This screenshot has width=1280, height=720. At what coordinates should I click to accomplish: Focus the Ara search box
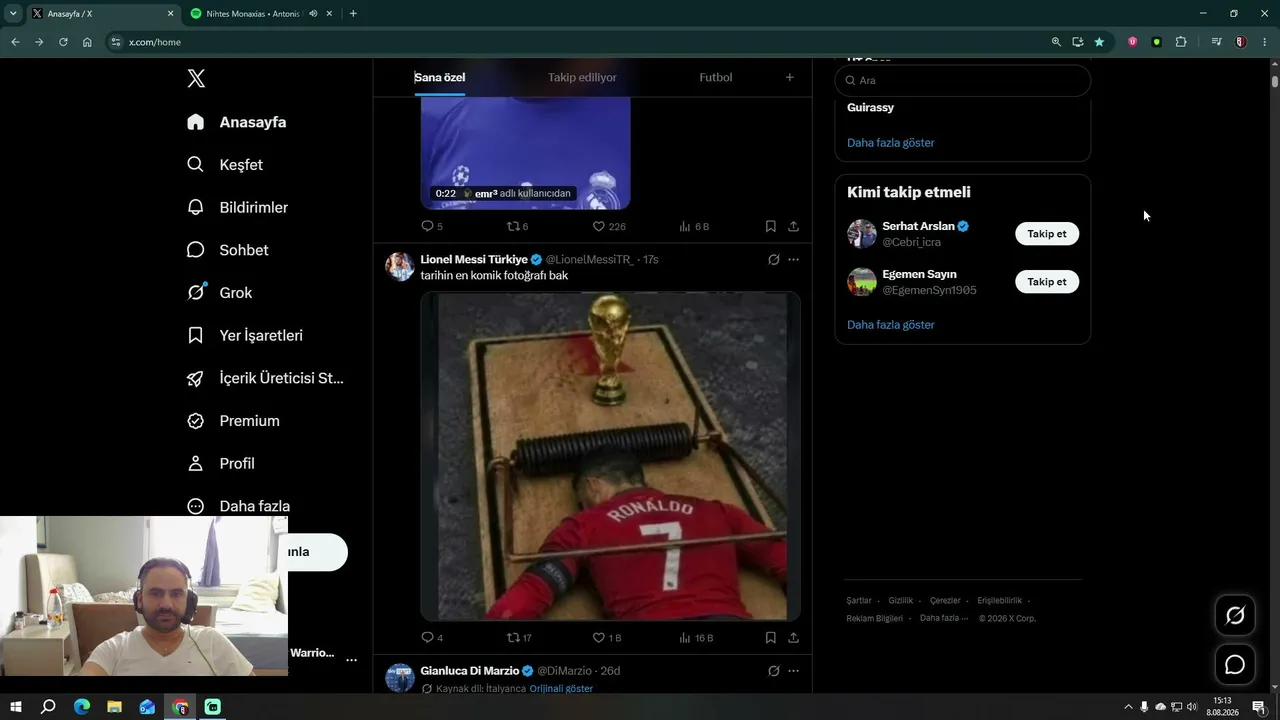click(x=963, y=80)
